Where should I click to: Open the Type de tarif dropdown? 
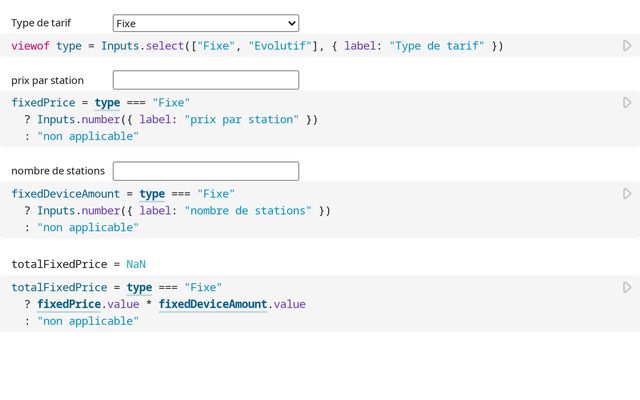(205, 23)
